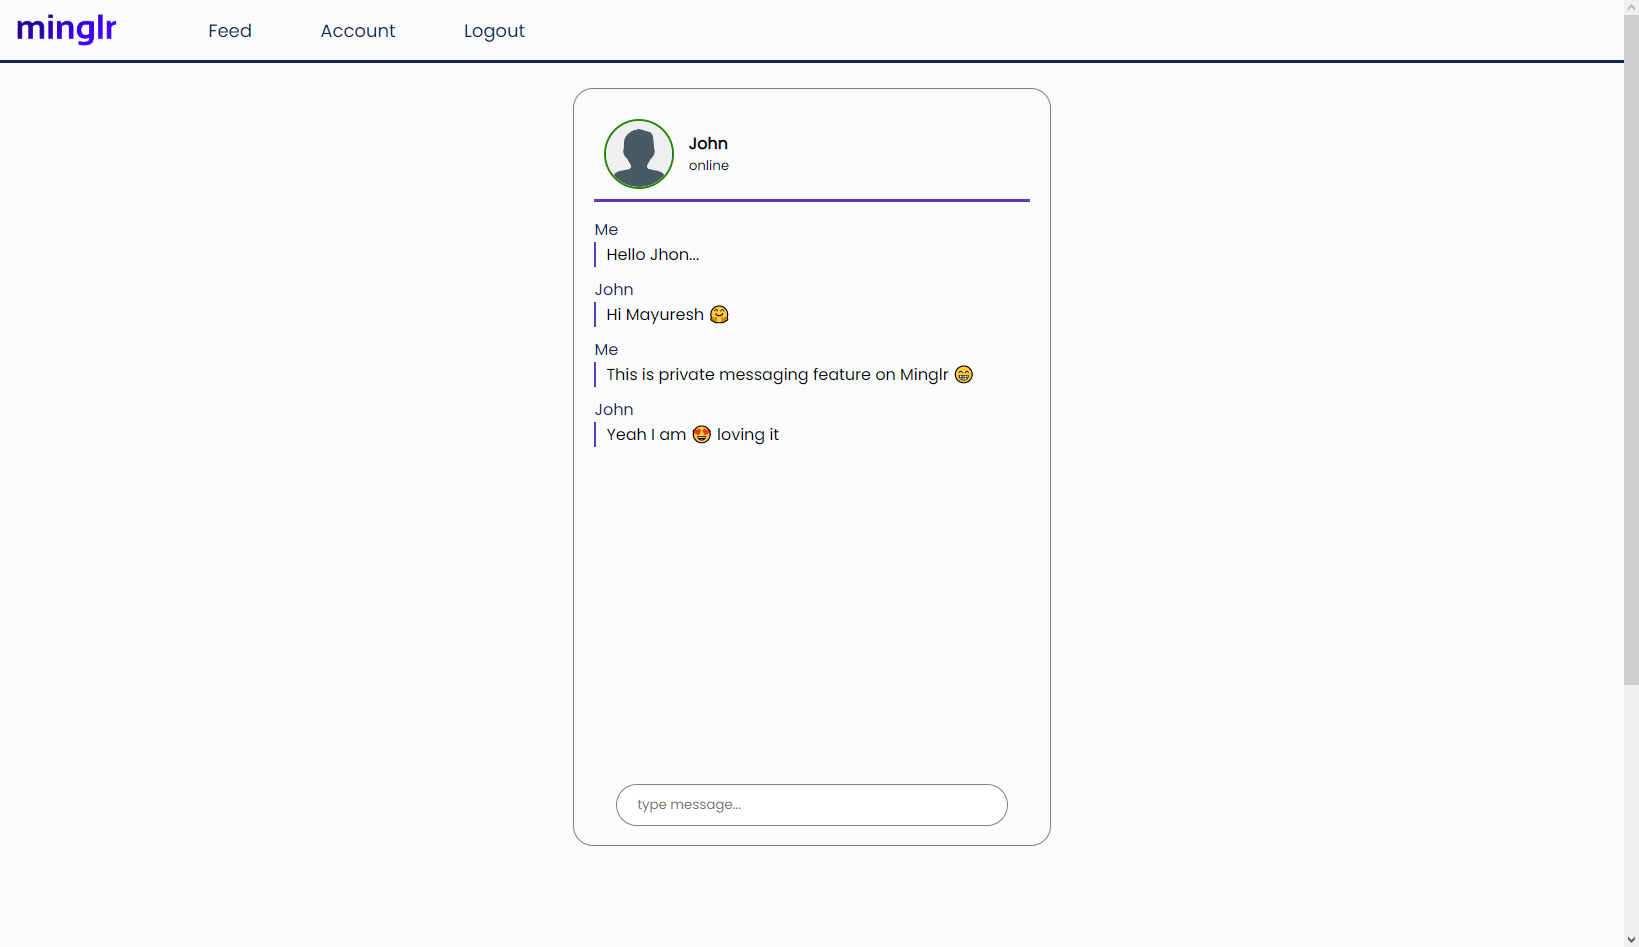Click John's profile avatar
This screenshot has width=1639, height=947.
click(x=639, y=154)
